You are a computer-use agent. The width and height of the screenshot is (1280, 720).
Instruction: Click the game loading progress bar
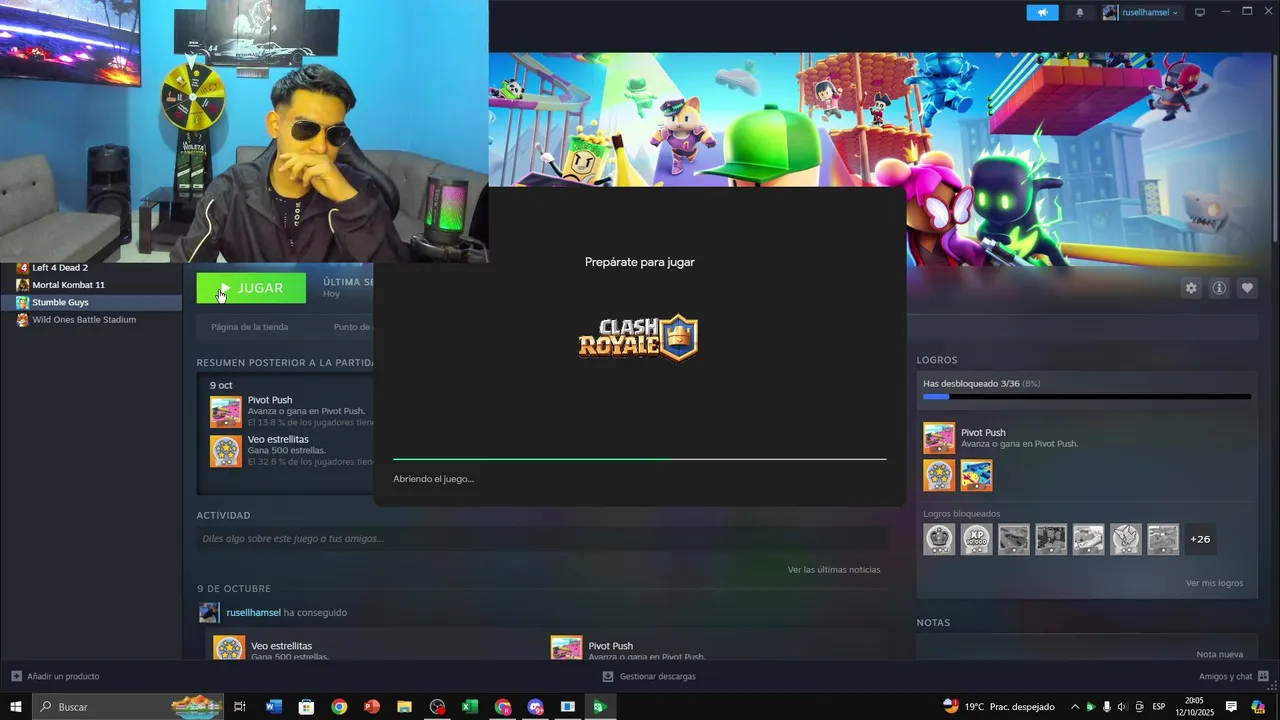pos(640,459)
